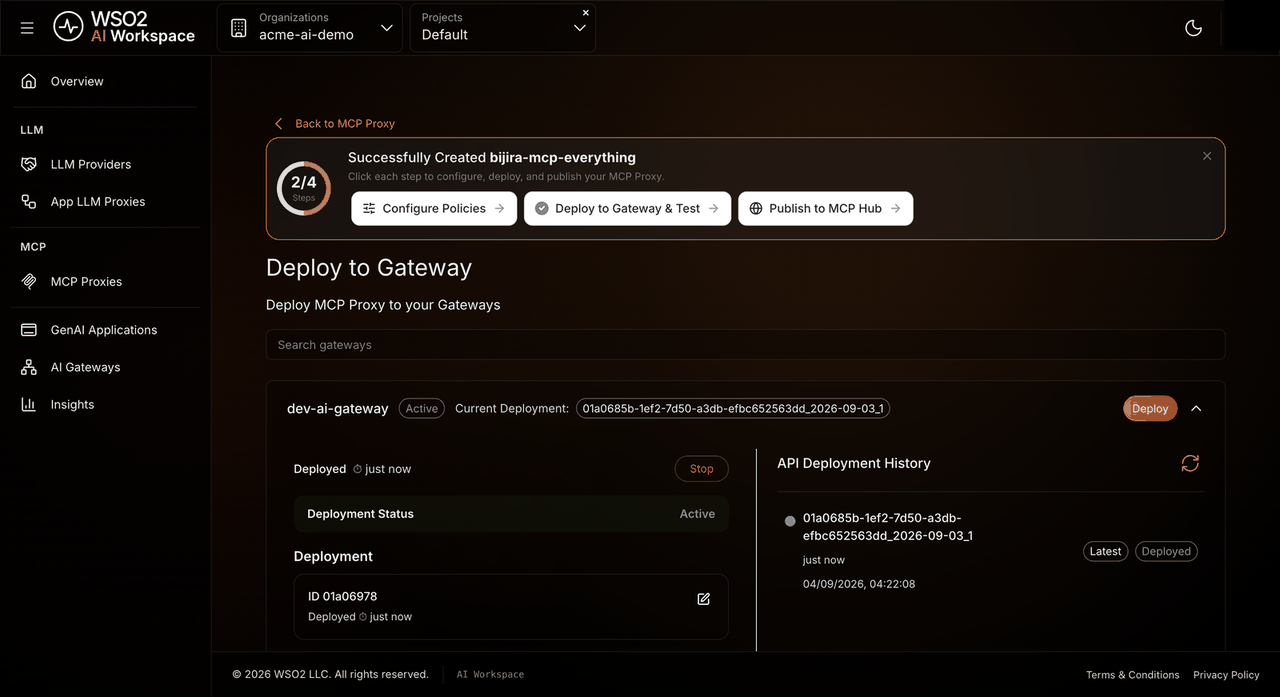This screenshot has width=1280, height=697.
Task: Open Deploy to Gateway & Test step
Action: (x=627, y=208)
